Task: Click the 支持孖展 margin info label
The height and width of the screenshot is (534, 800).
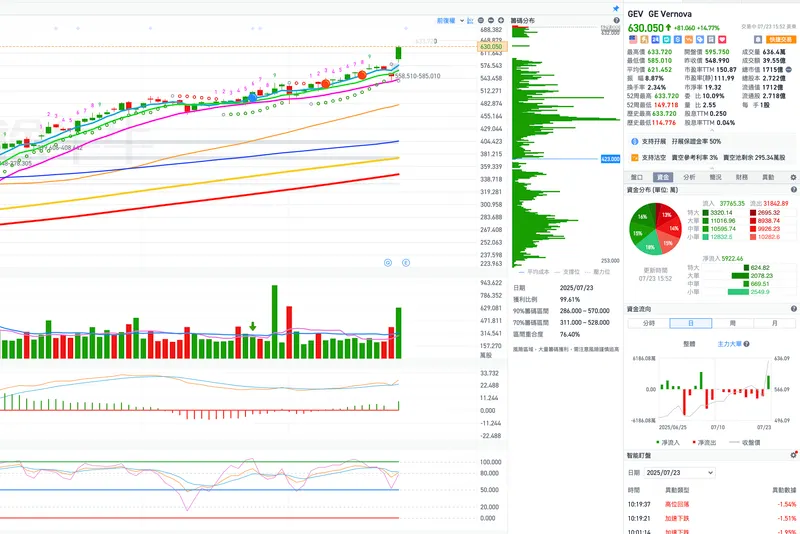Action: click(654, 141)
